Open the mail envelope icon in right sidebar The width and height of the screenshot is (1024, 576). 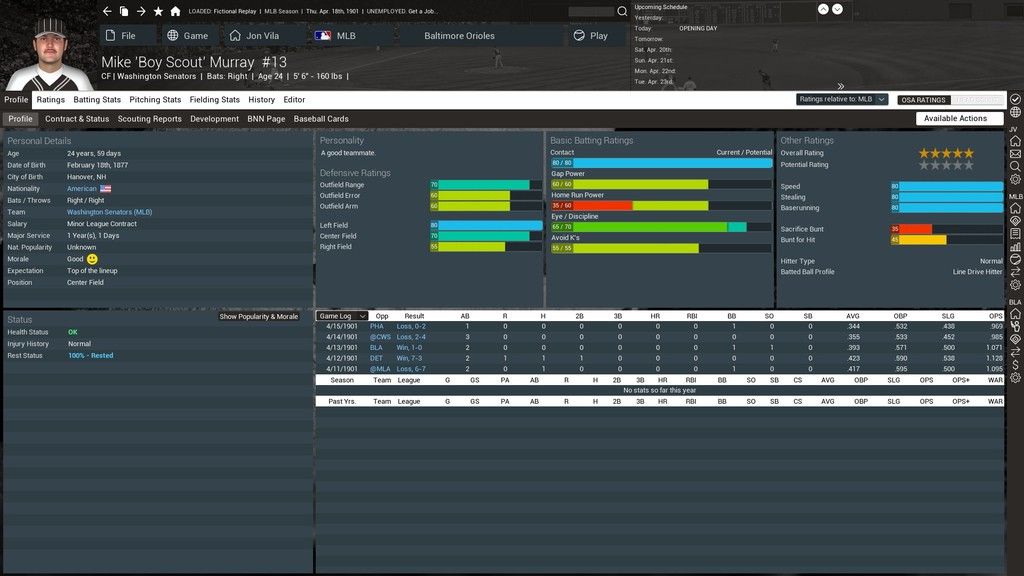pyautogui.click(x=1015, y=154)
